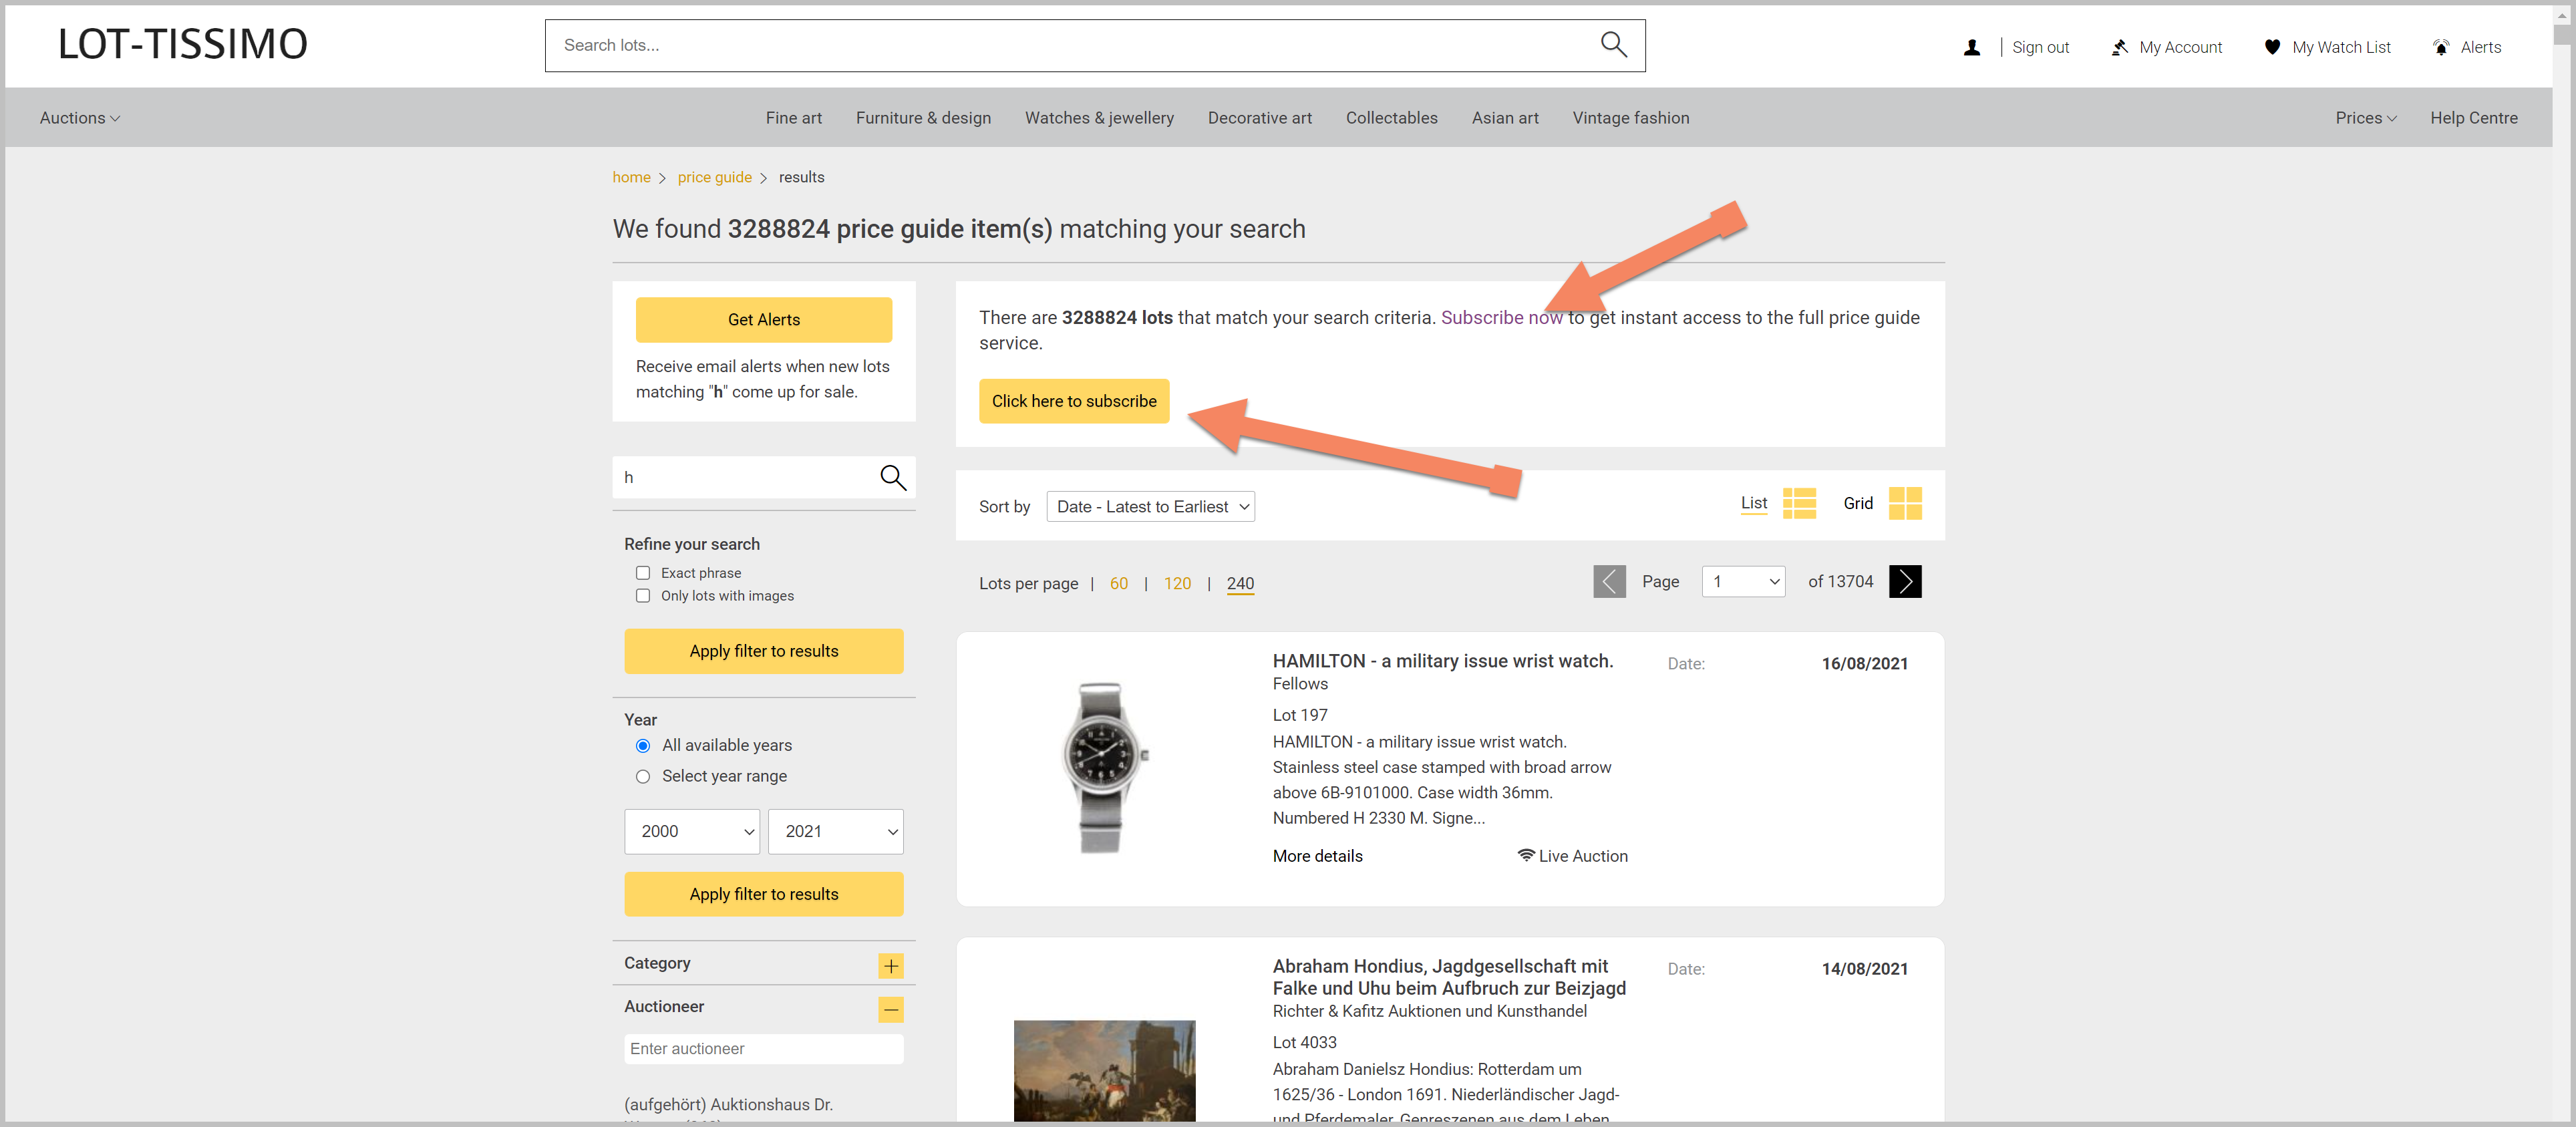Click the sidebar search magnifier icon
This screenshot has width=2576, height=1127.
tap(892, 478)
